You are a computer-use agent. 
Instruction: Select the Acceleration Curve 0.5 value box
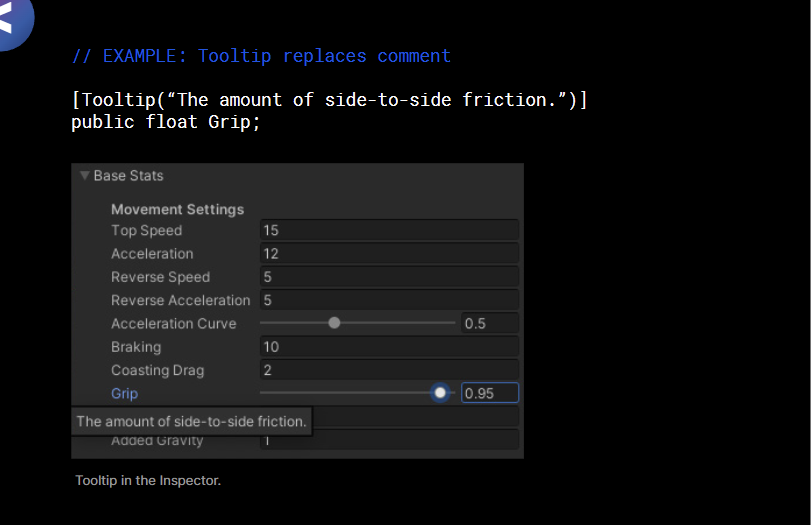click(x=490, y=323)
